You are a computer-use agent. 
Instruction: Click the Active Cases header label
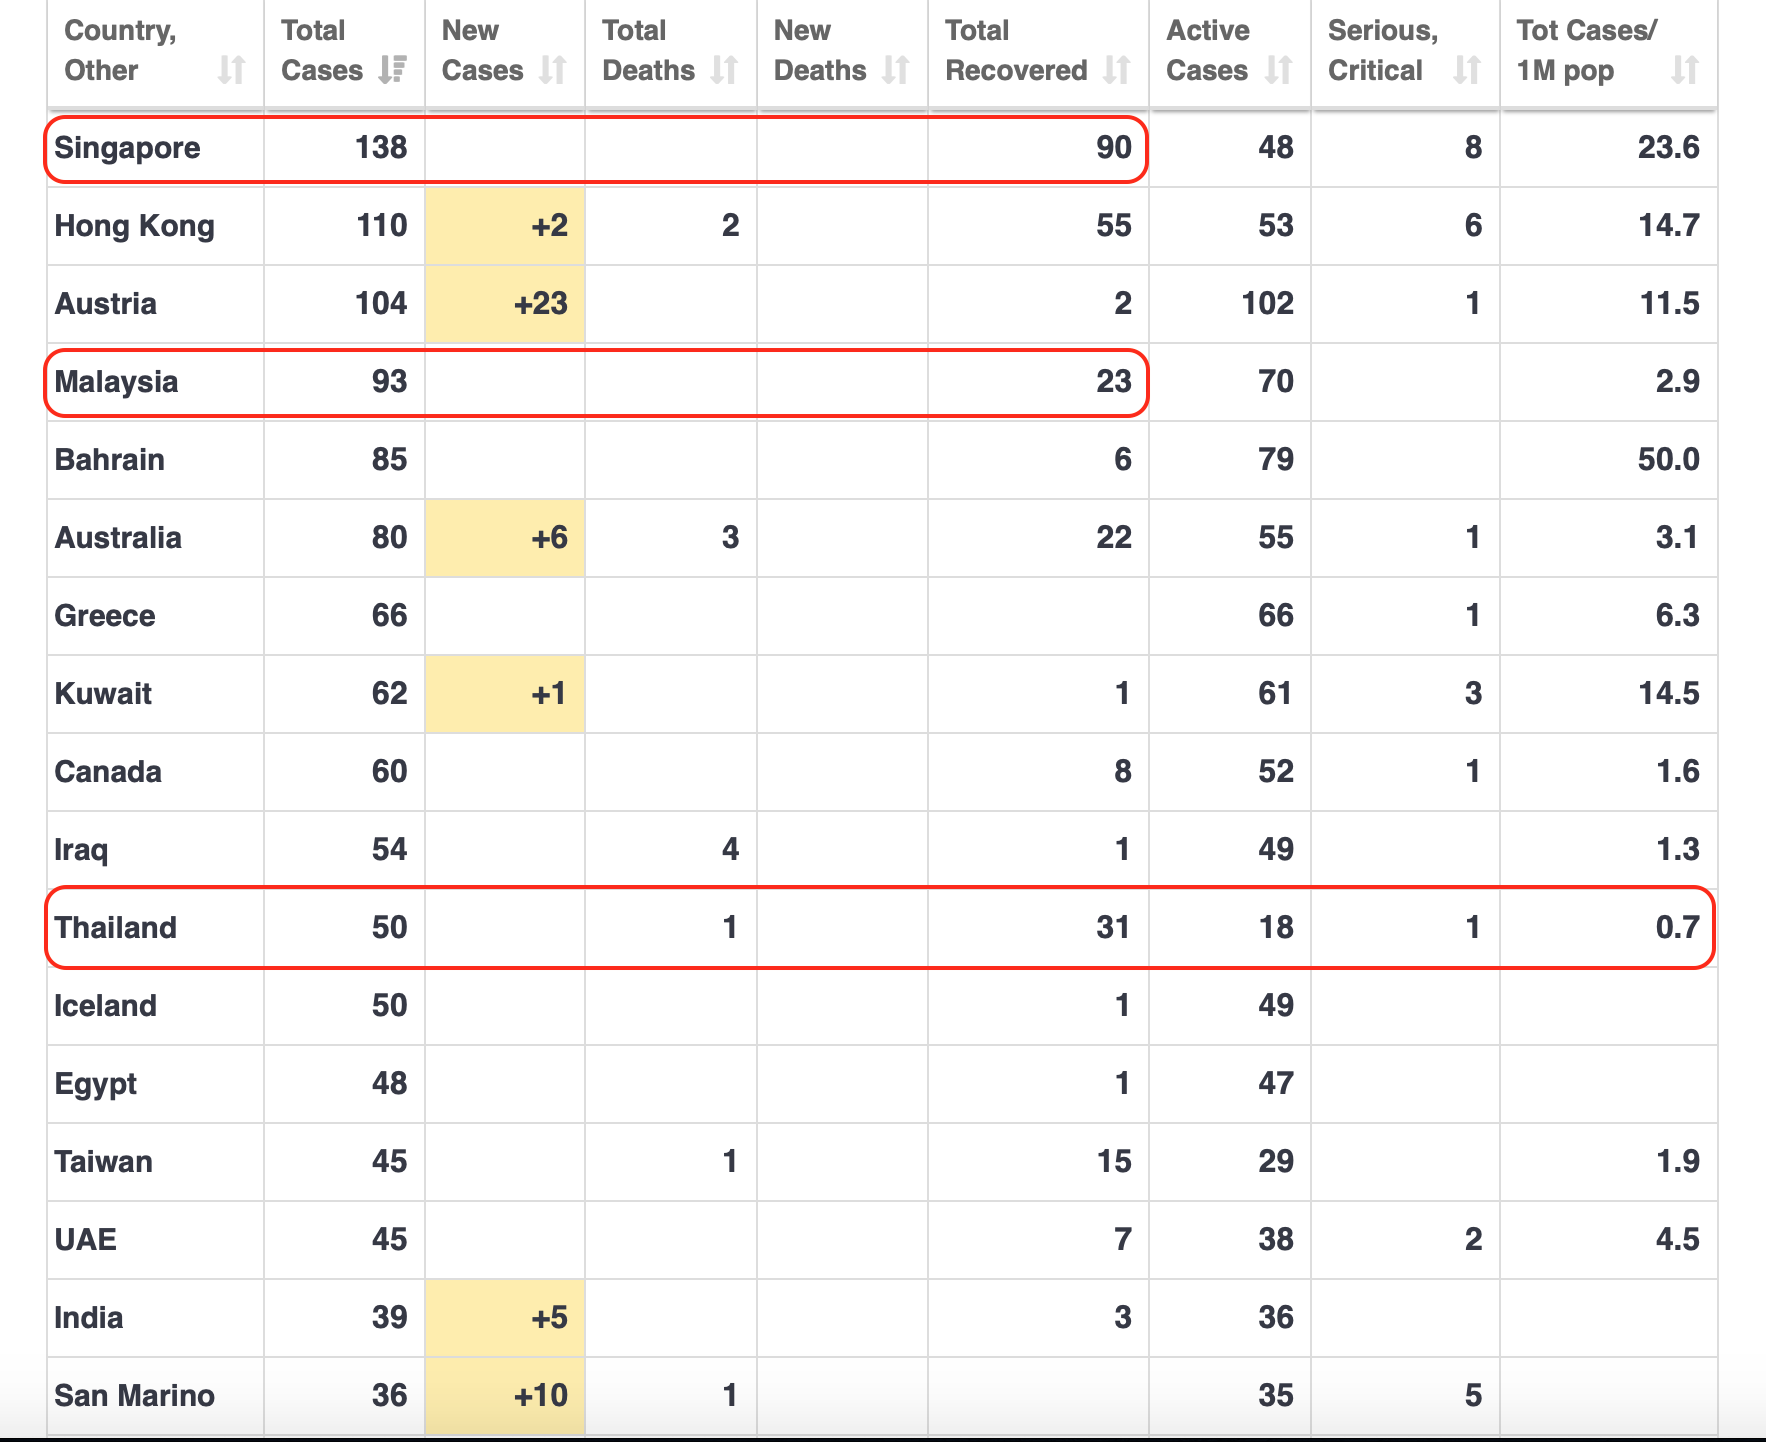[1208, 51]
